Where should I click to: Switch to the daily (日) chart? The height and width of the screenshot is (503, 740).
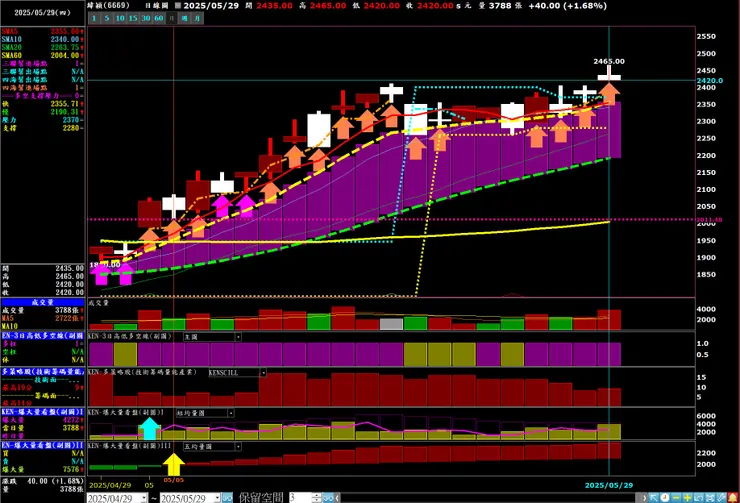point(172,18)
